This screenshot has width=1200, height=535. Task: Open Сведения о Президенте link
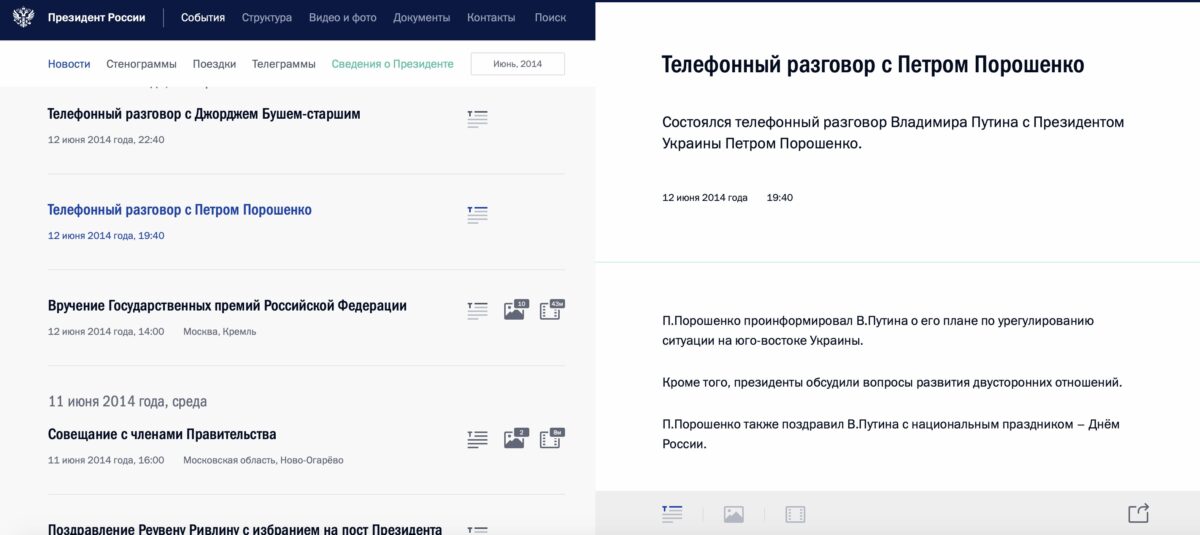coord(393,64)
